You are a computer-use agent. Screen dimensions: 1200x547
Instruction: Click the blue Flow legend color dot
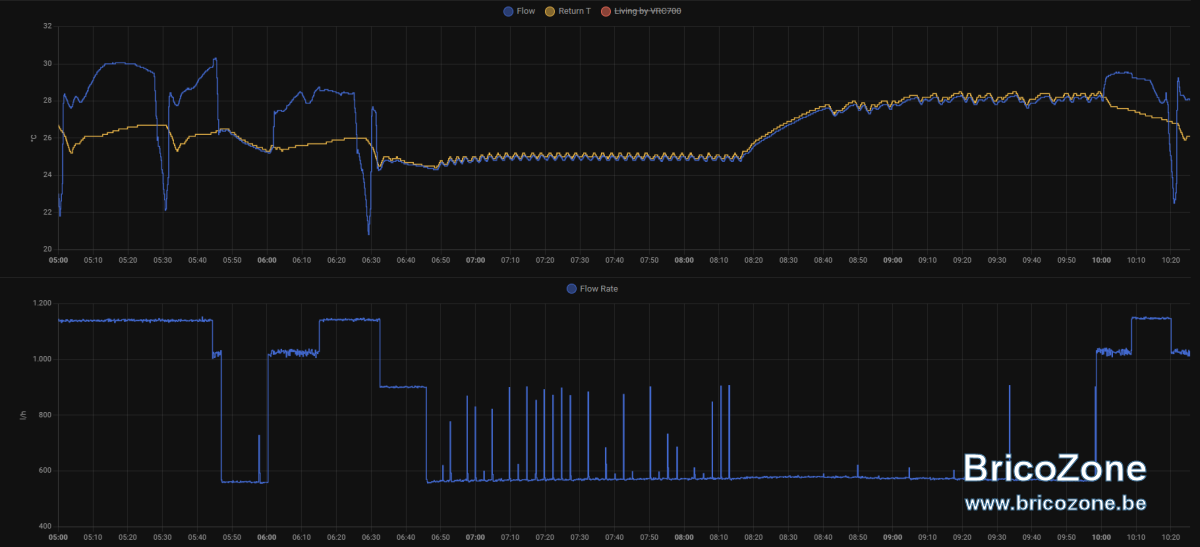509,11
